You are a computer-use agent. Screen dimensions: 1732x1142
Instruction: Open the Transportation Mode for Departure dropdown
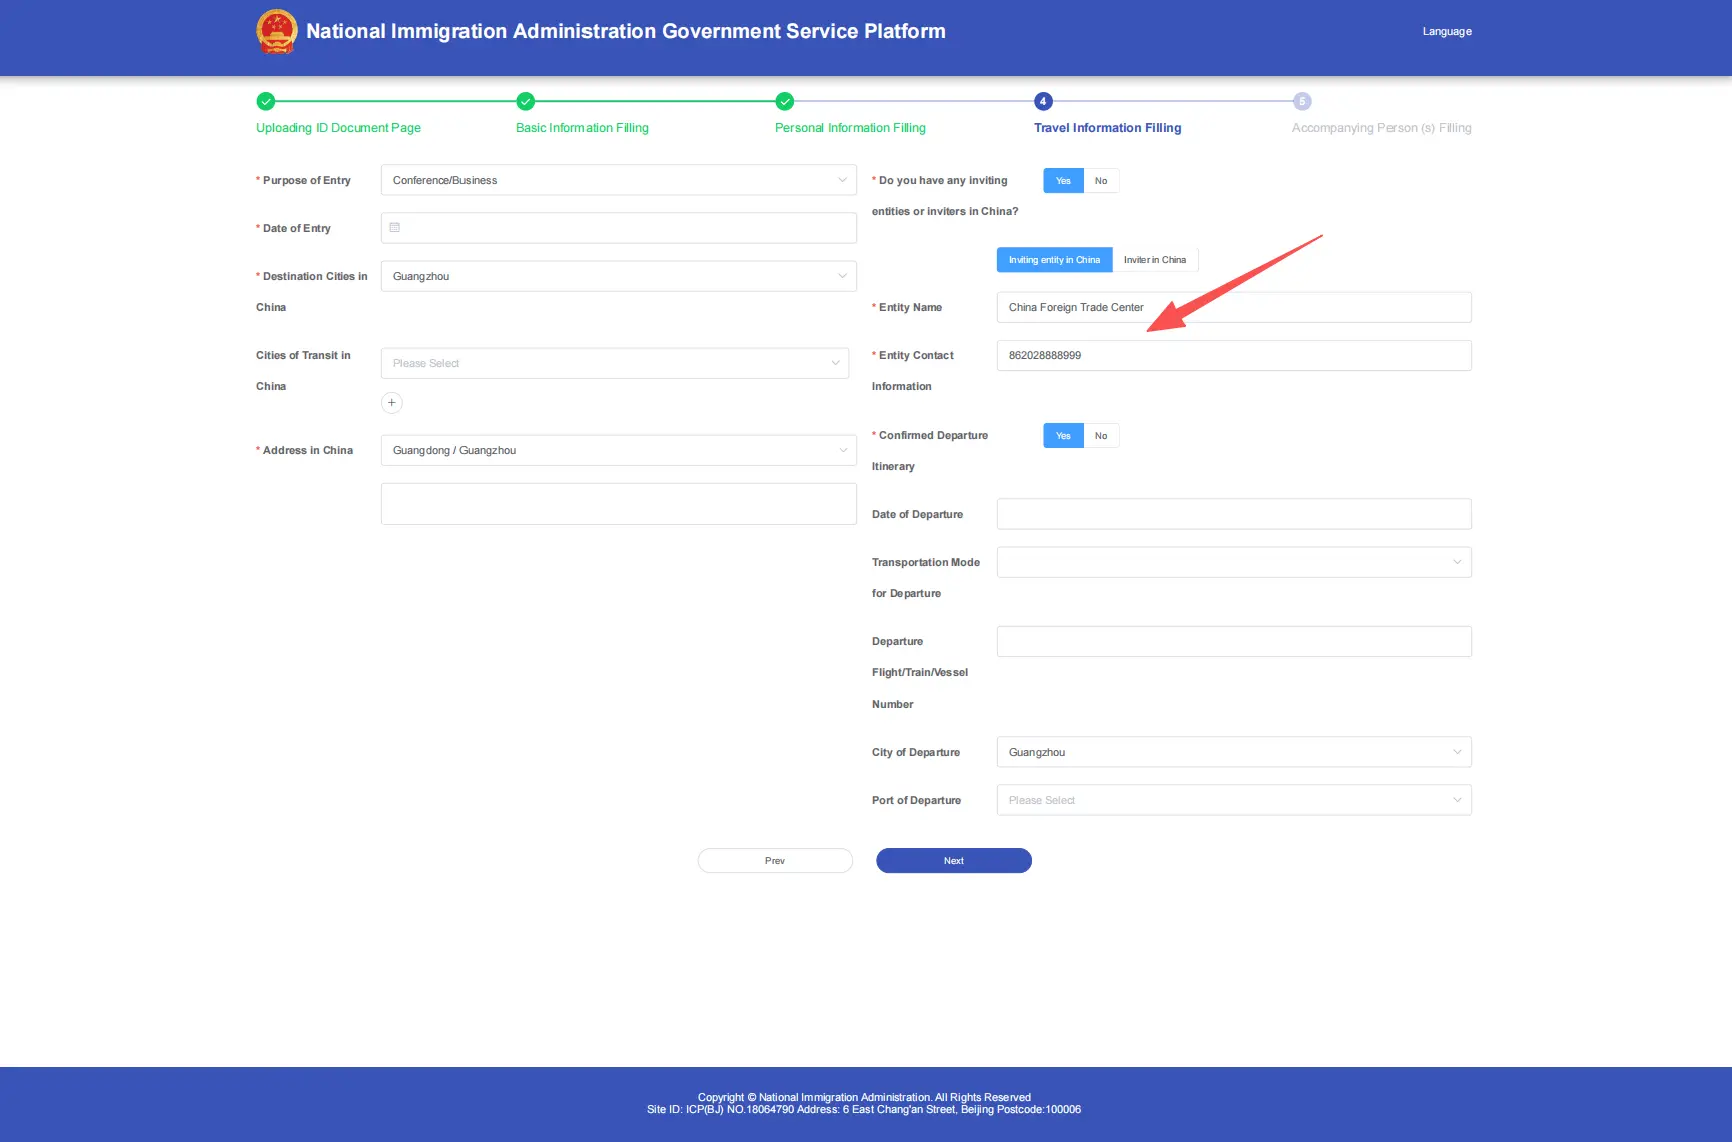click(x=1234, y=562)
